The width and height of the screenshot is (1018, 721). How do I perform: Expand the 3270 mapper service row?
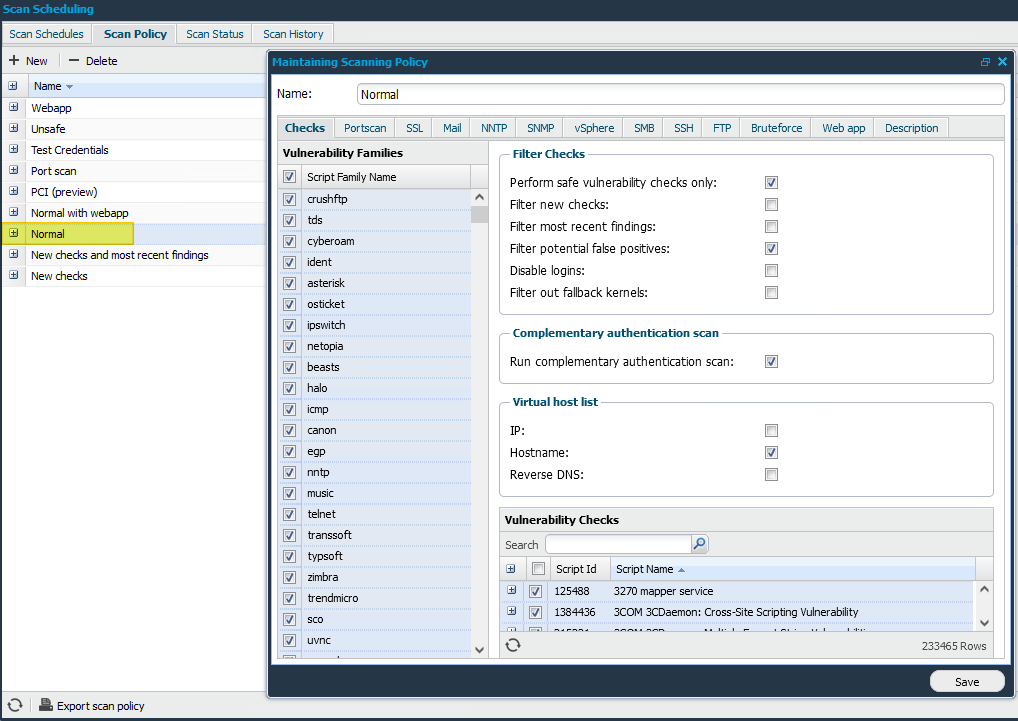[x=512, y=591]
